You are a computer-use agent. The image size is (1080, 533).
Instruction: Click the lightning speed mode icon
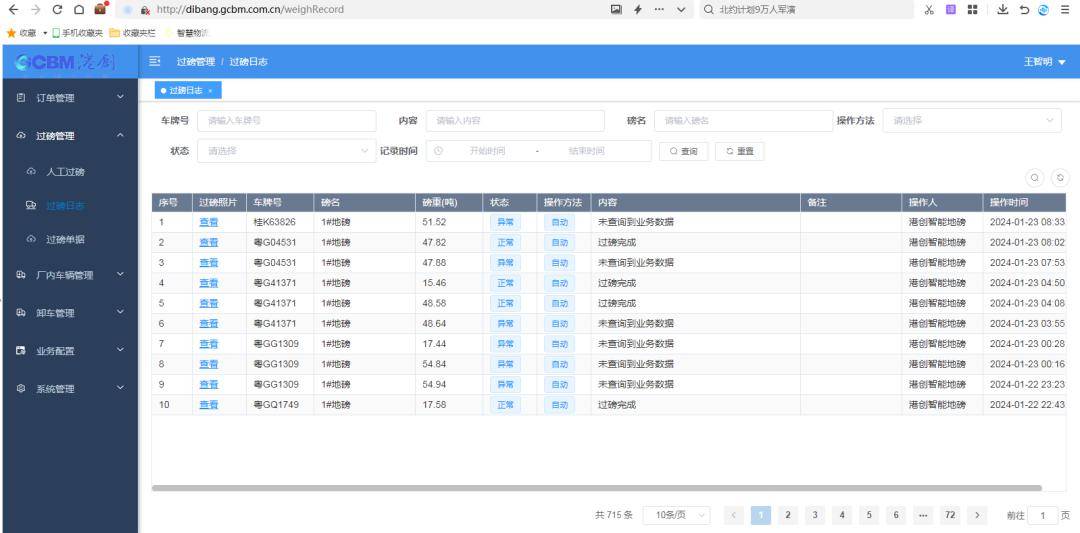638,10
